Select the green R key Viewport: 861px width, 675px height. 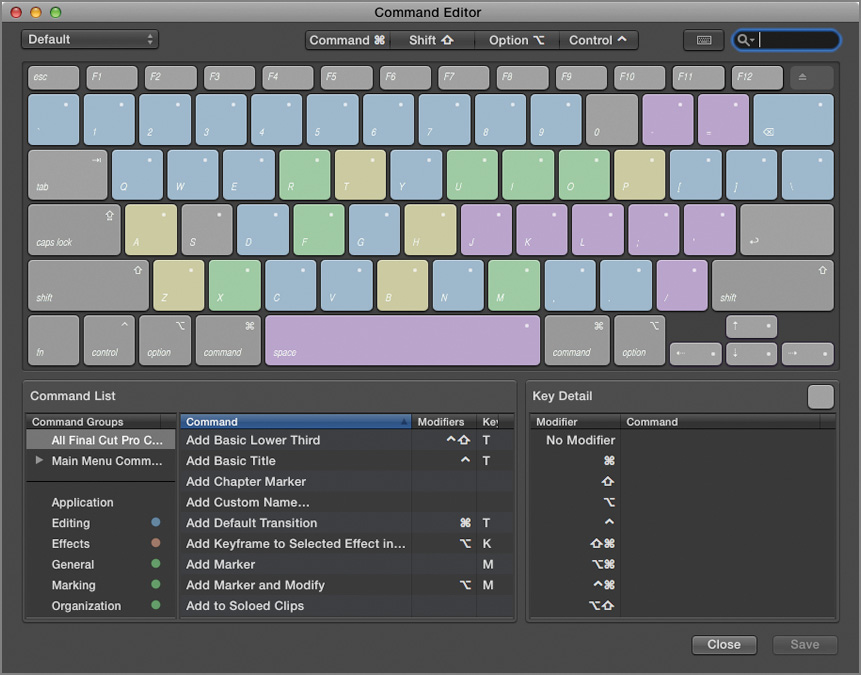click(305, 175)
